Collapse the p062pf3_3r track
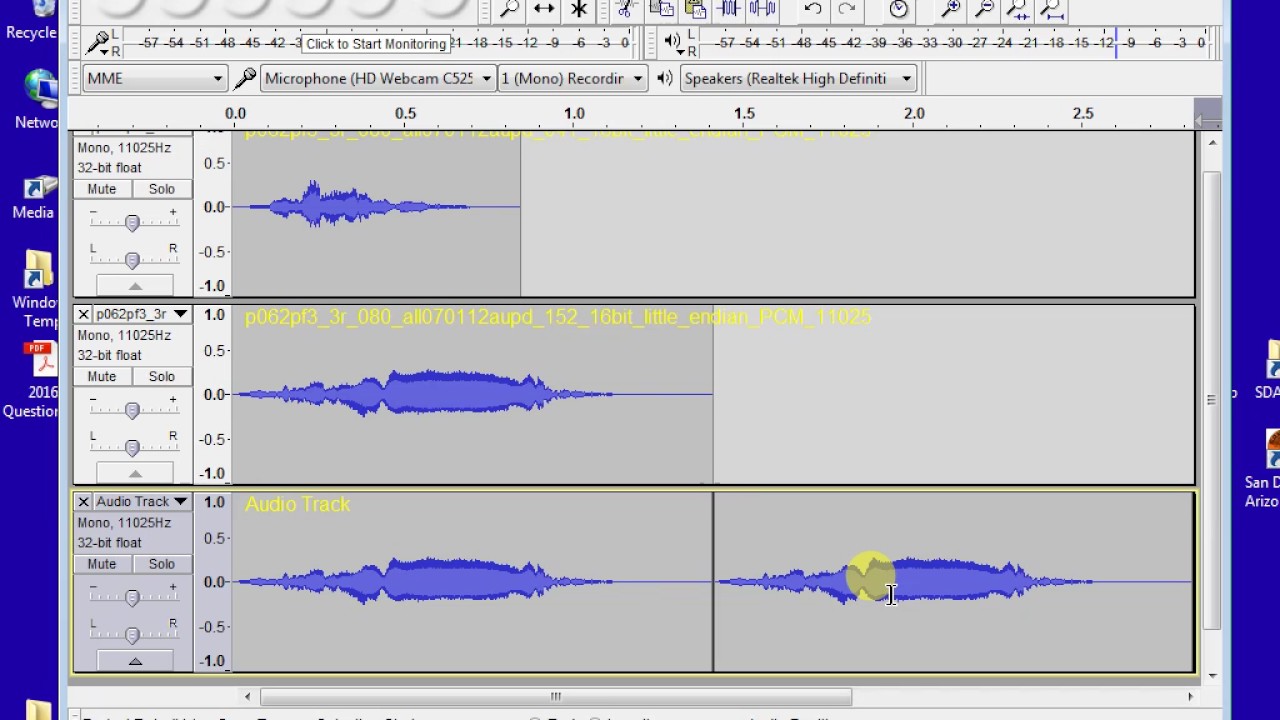1280x720 pixels. [135, 474]
